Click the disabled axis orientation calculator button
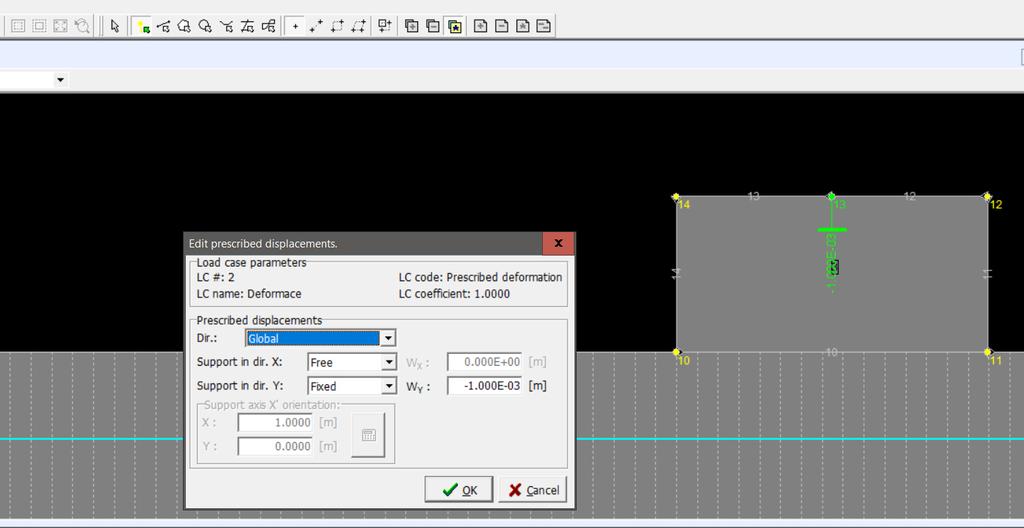Screen dimensions: 1024x528 [368, 435]
